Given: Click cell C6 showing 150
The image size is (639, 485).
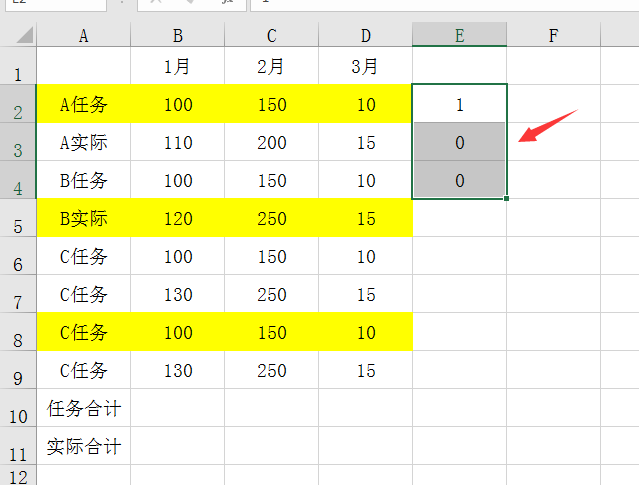Looking at the screenshot, I should click(272, 256).
